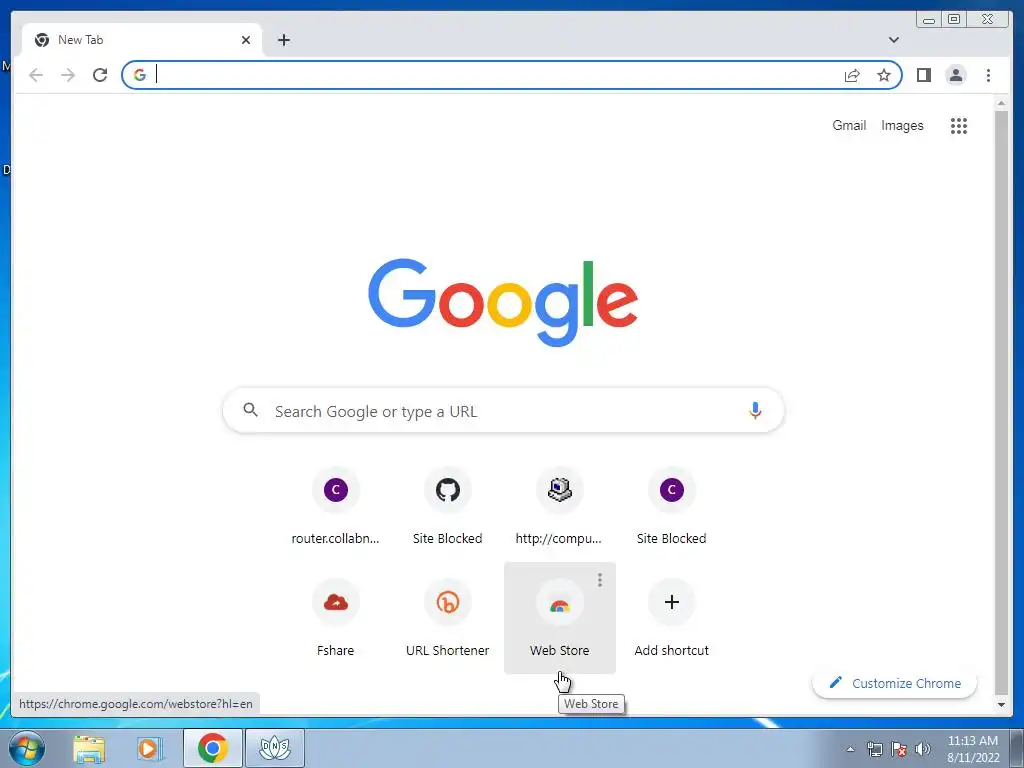Click the page scrollbar down arrow
This screenshot has width=1024, height=768.
point(1001,705)
